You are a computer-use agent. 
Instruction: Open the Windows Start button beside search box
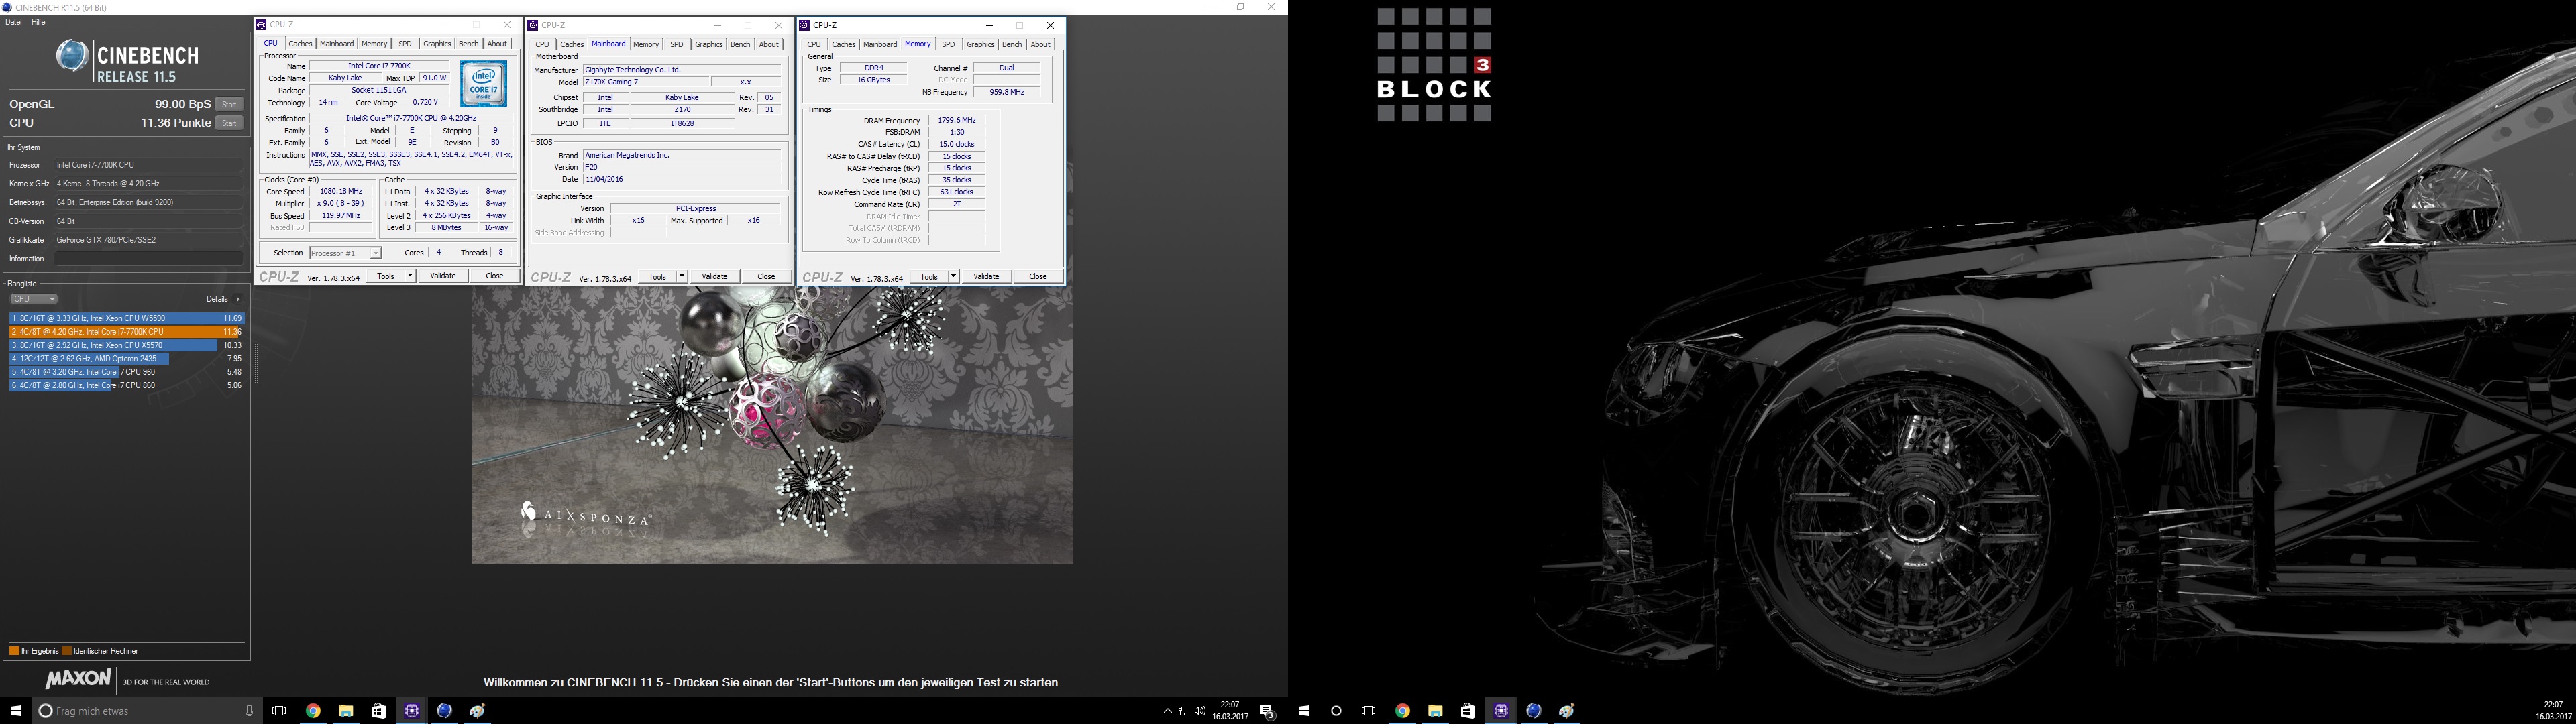(x=16, y=711)
